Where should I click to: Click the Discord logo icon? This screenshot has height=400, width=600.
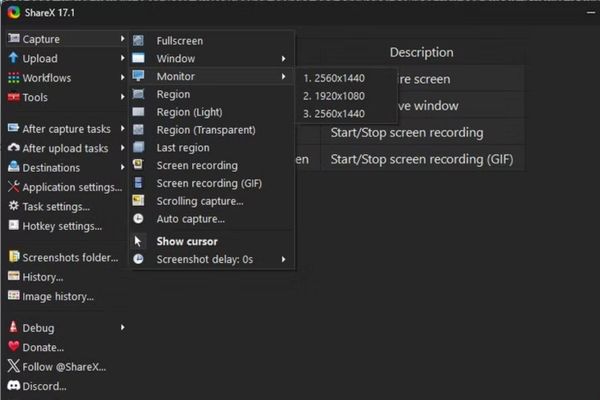[14, 385]
